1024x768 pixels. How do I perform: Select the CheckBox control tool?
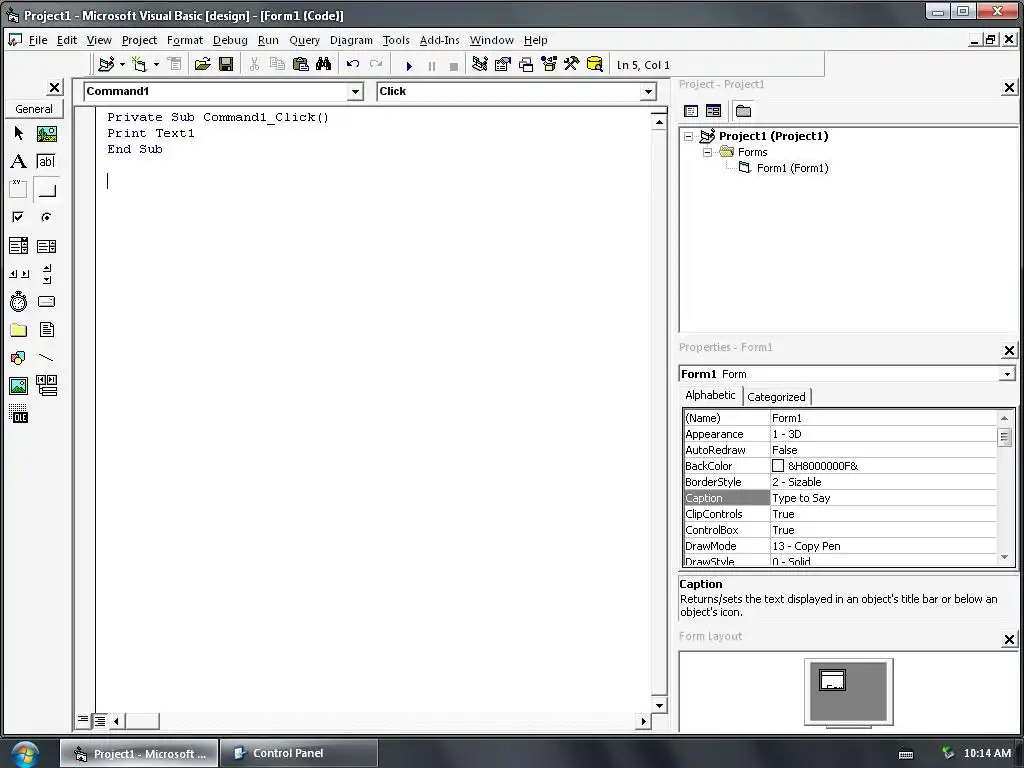[x=18, y=217]
